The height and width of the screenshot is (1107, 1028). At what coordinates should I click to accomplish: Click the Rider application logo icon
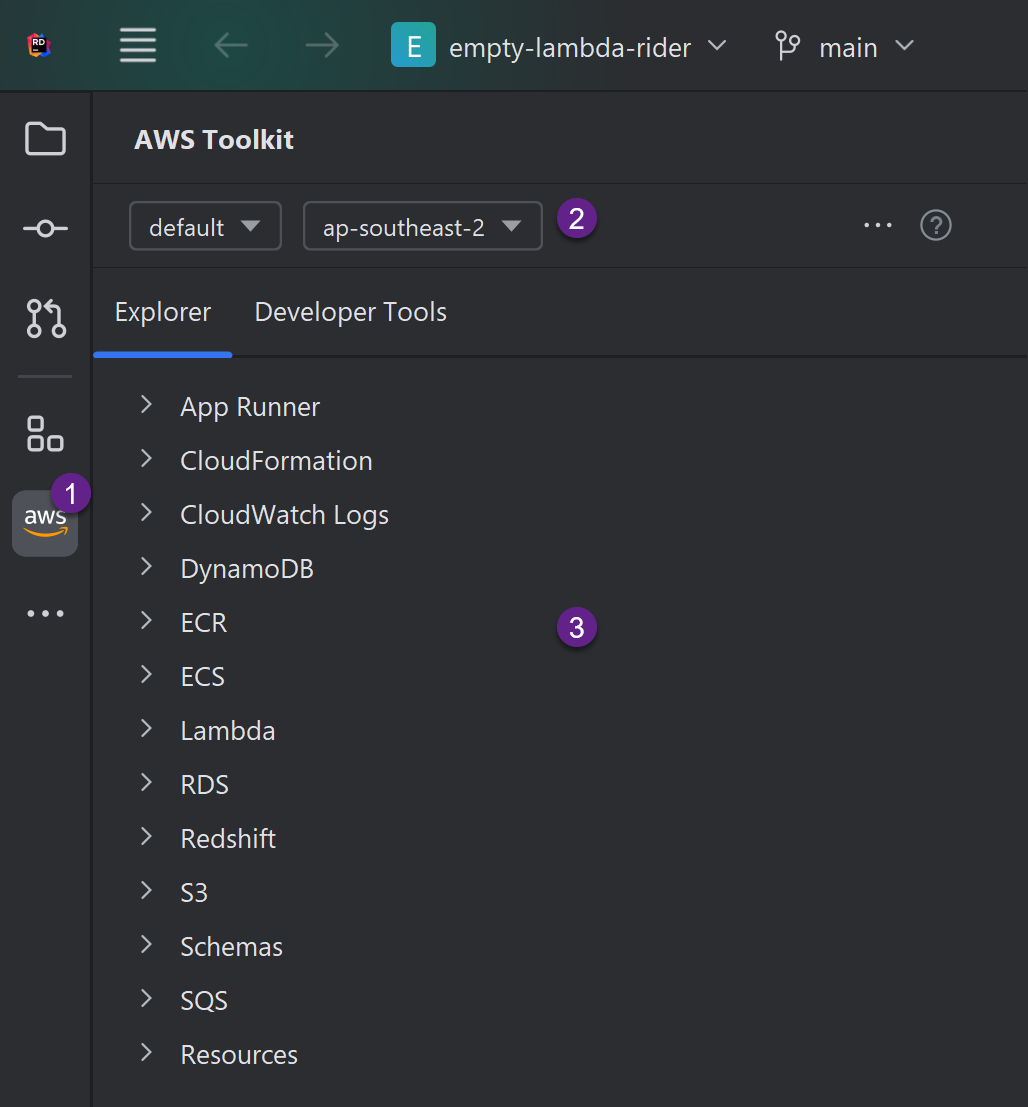39,45
